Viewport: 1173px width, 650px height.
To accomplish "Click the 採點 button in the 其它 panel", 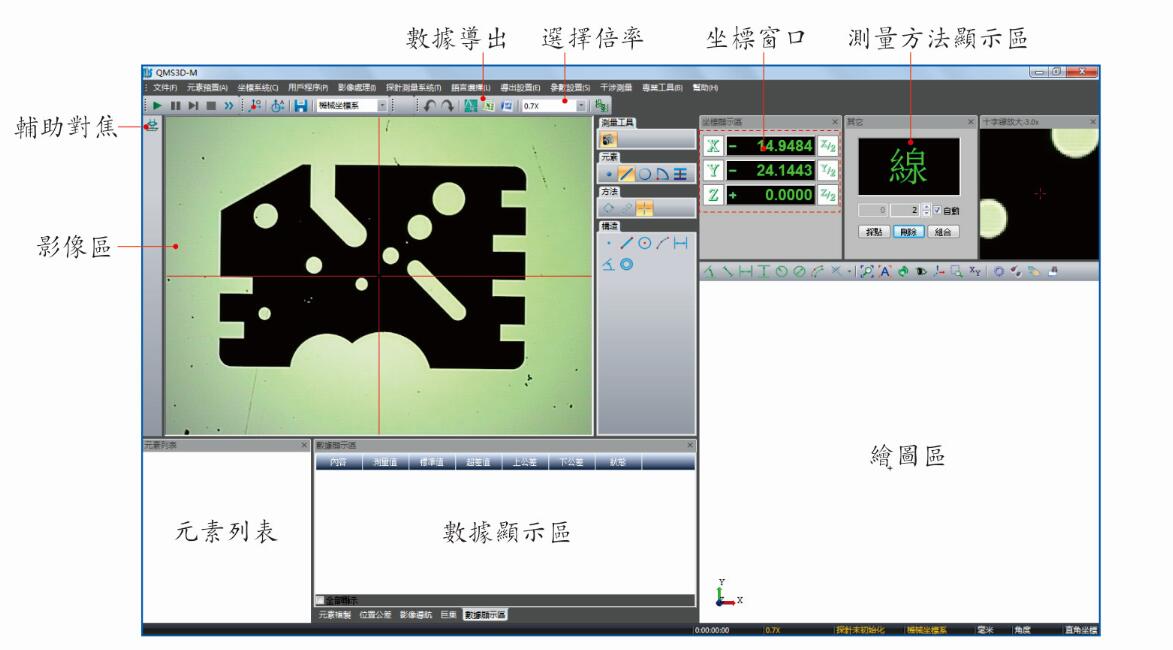I will (x=874, y=230).
